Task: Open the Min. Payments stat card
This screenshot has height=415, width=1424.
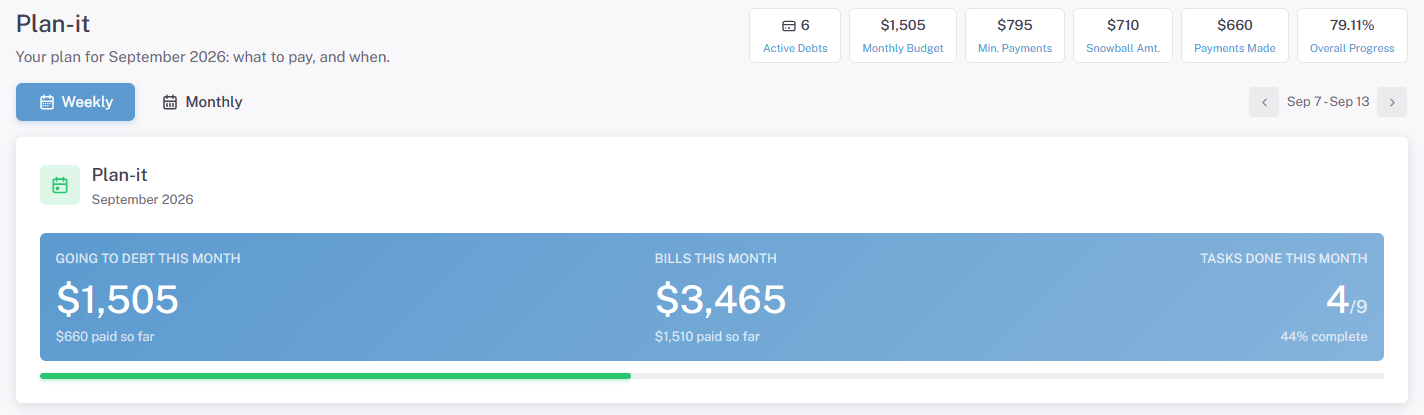Action: coord(1015,35)
